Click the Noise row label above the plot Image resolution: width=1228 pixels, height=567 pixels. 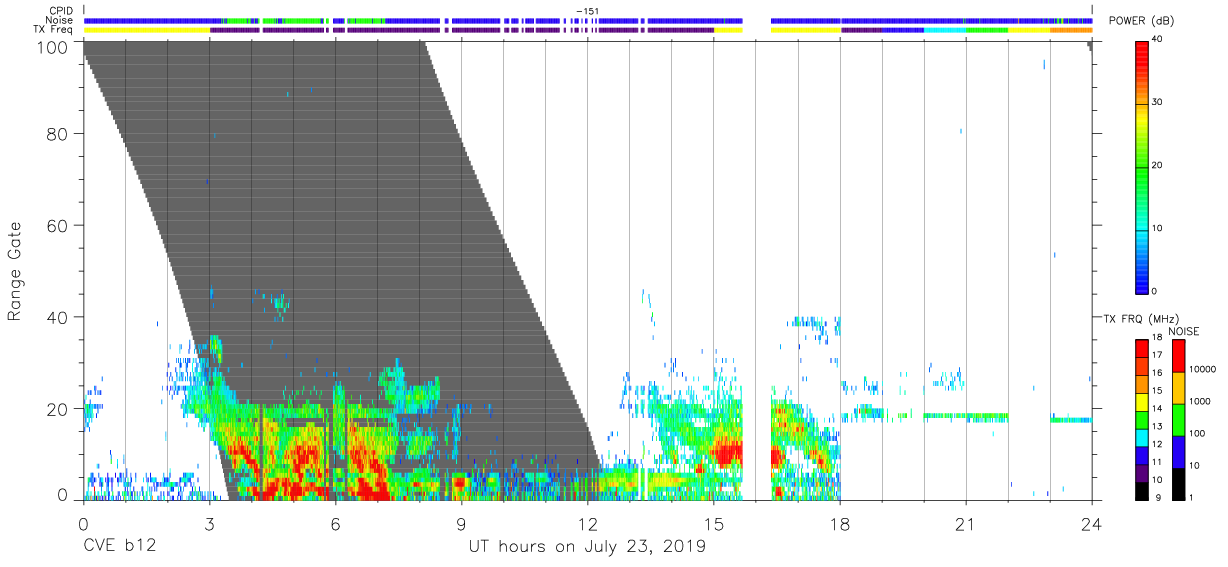click(60, 20)
